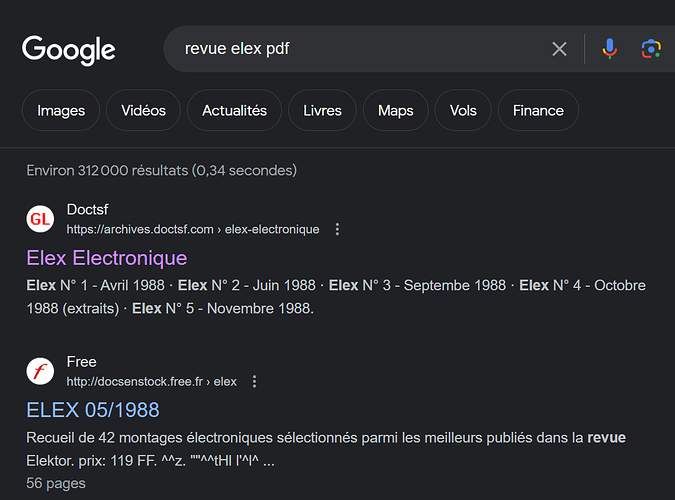
Task: Clear the search box with X
Action: (559, 49)
